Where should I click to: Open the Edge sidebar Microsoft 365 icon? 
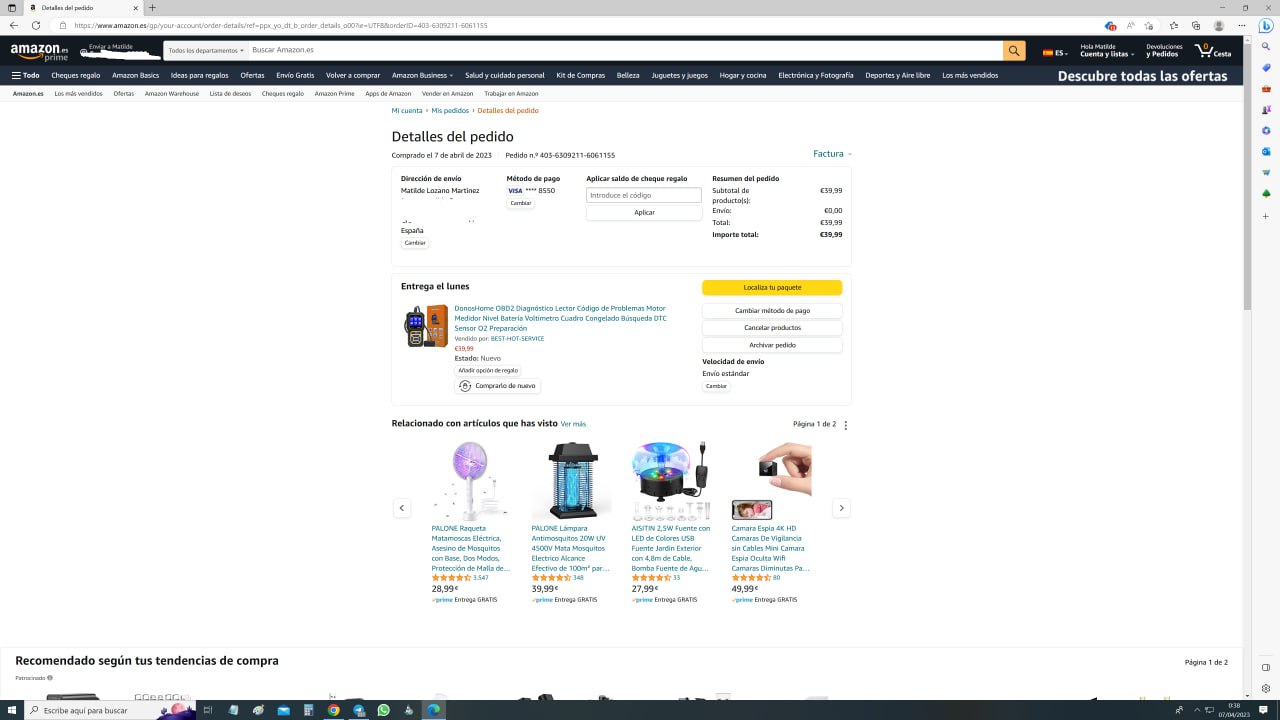(x=1266, y=131)
